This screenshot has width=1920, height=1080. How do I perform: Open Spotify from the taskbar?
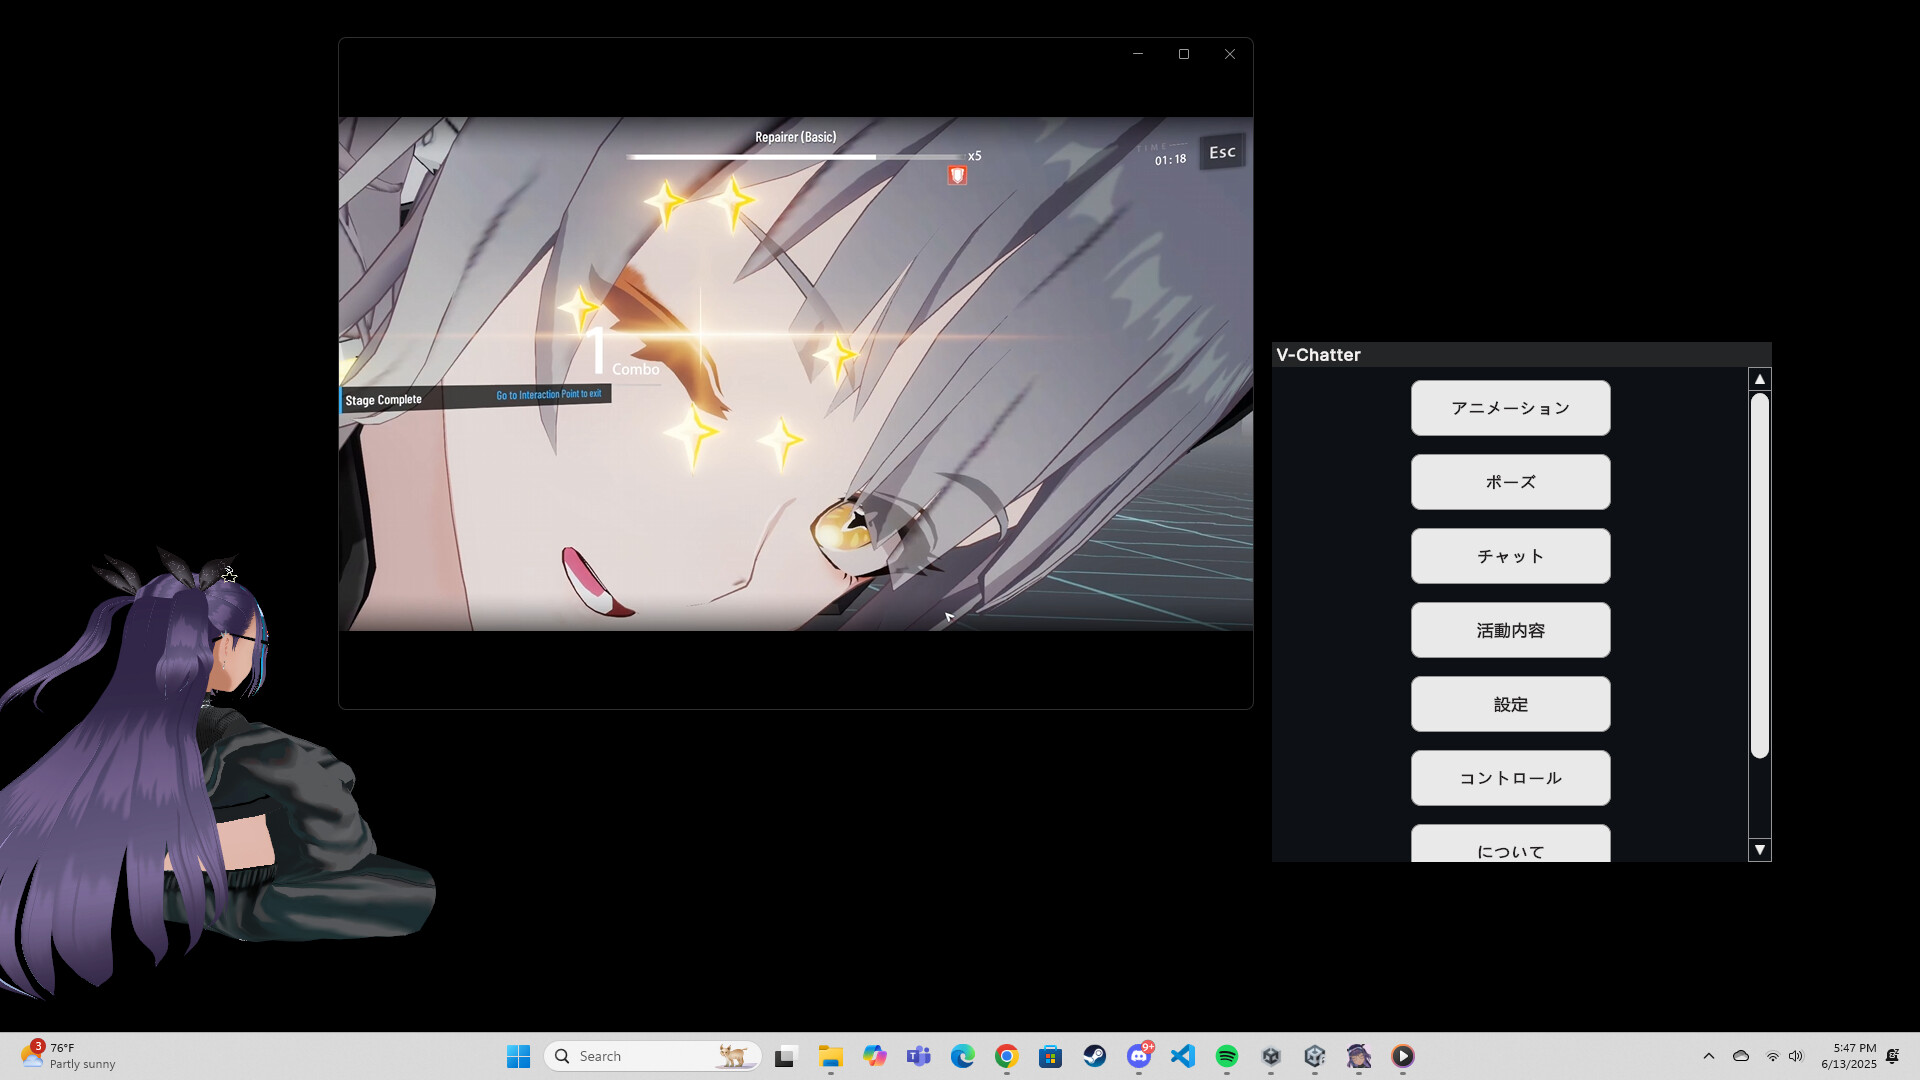pyautogui.click(x=1227, y=1056)
